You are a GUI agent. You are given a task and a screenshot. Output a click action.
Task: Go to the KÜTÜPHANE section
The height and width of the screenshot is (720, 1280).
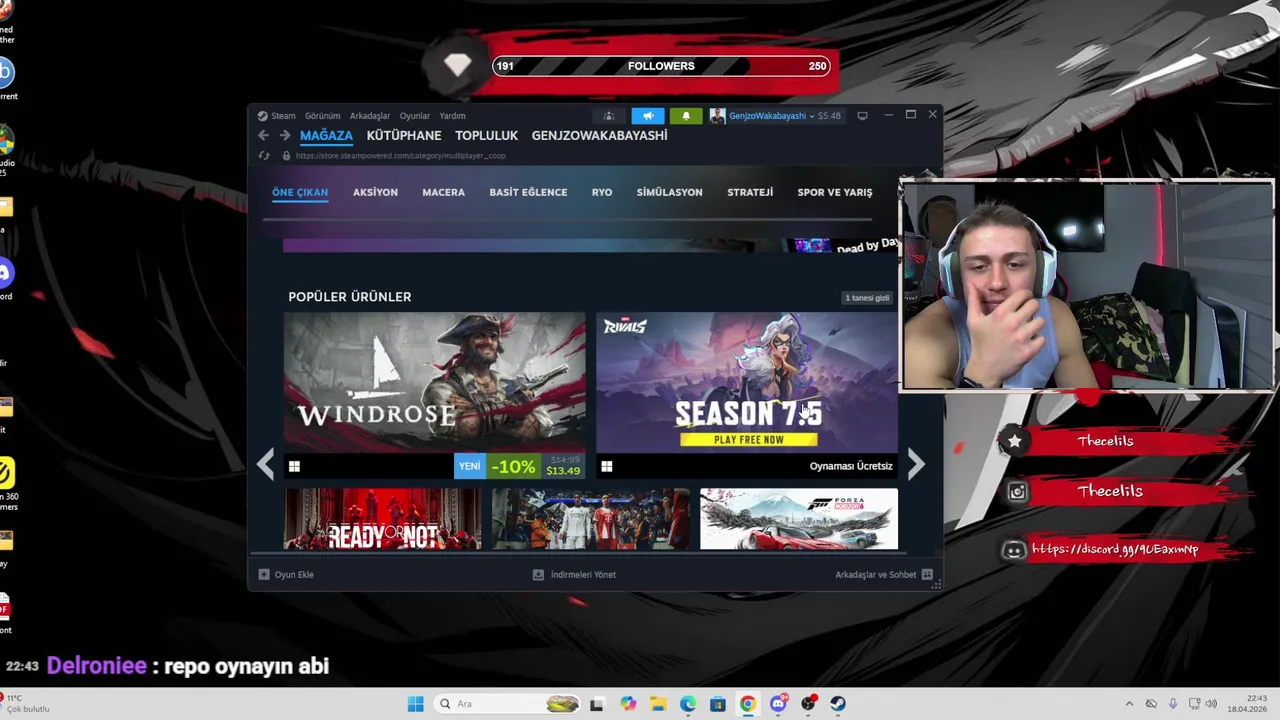point(404,135)
